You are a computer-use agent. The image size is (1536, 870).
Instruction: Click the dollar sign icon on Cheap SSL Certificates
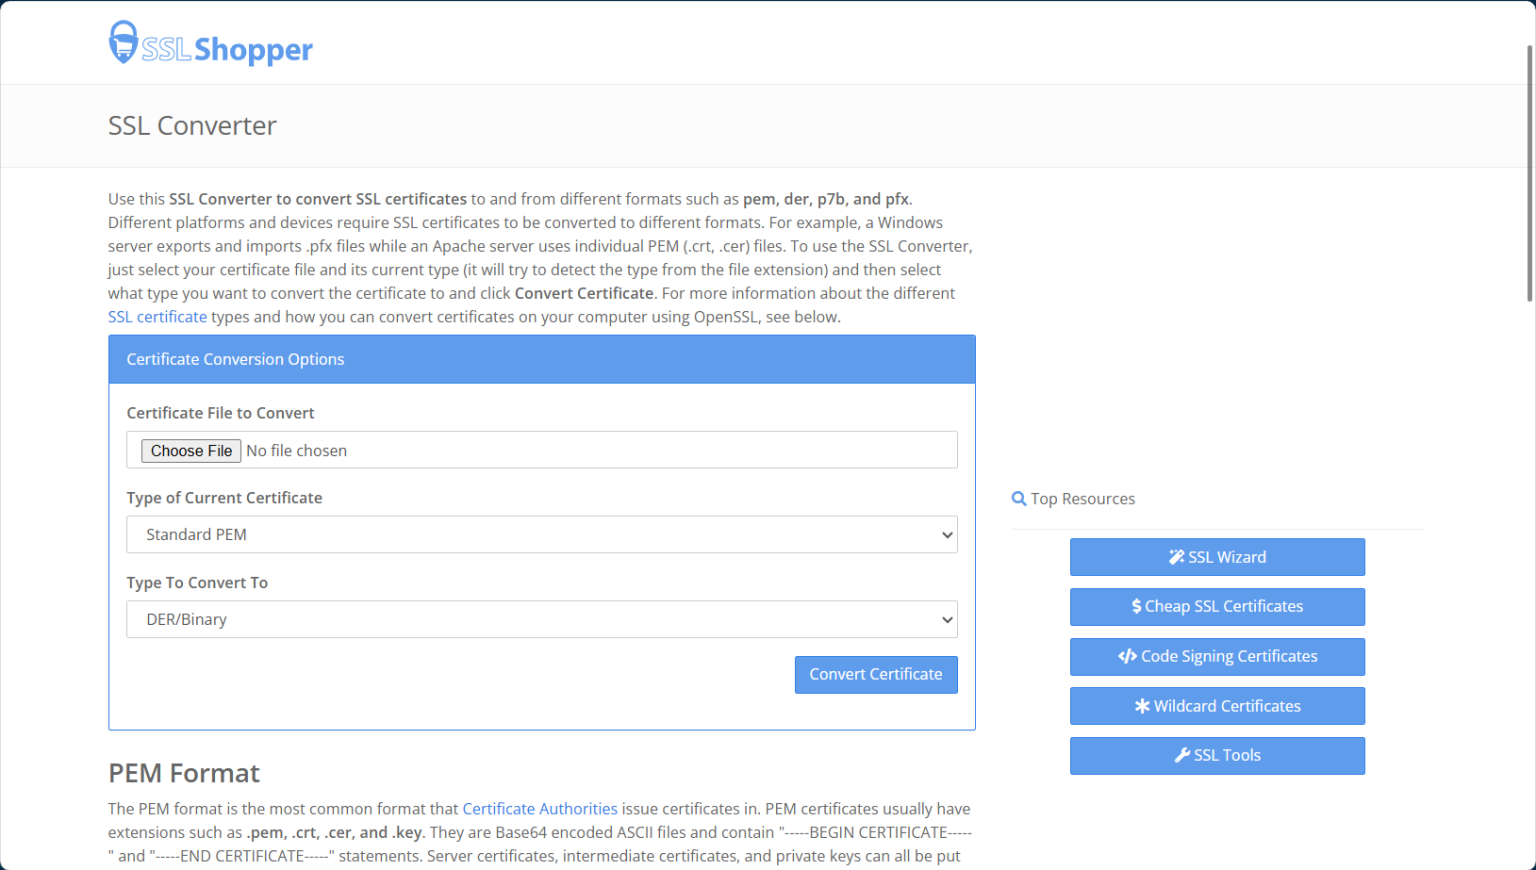1135,606
